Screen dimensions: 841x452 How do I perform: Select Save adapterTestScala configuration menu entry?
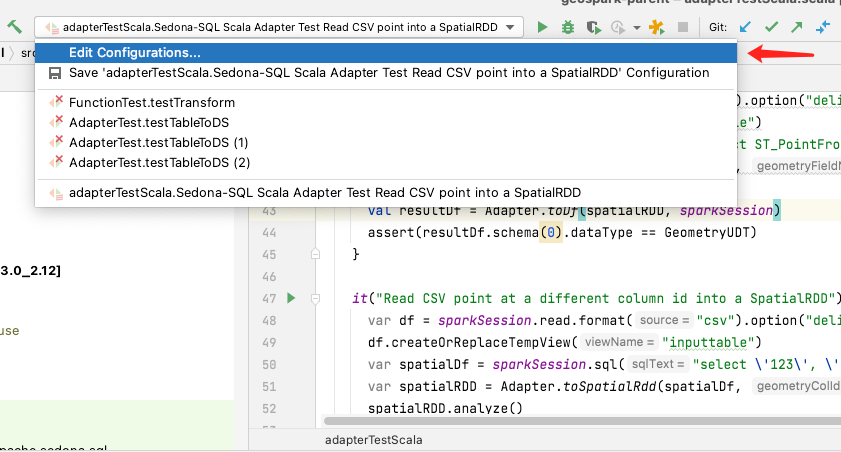coord(388,73)
